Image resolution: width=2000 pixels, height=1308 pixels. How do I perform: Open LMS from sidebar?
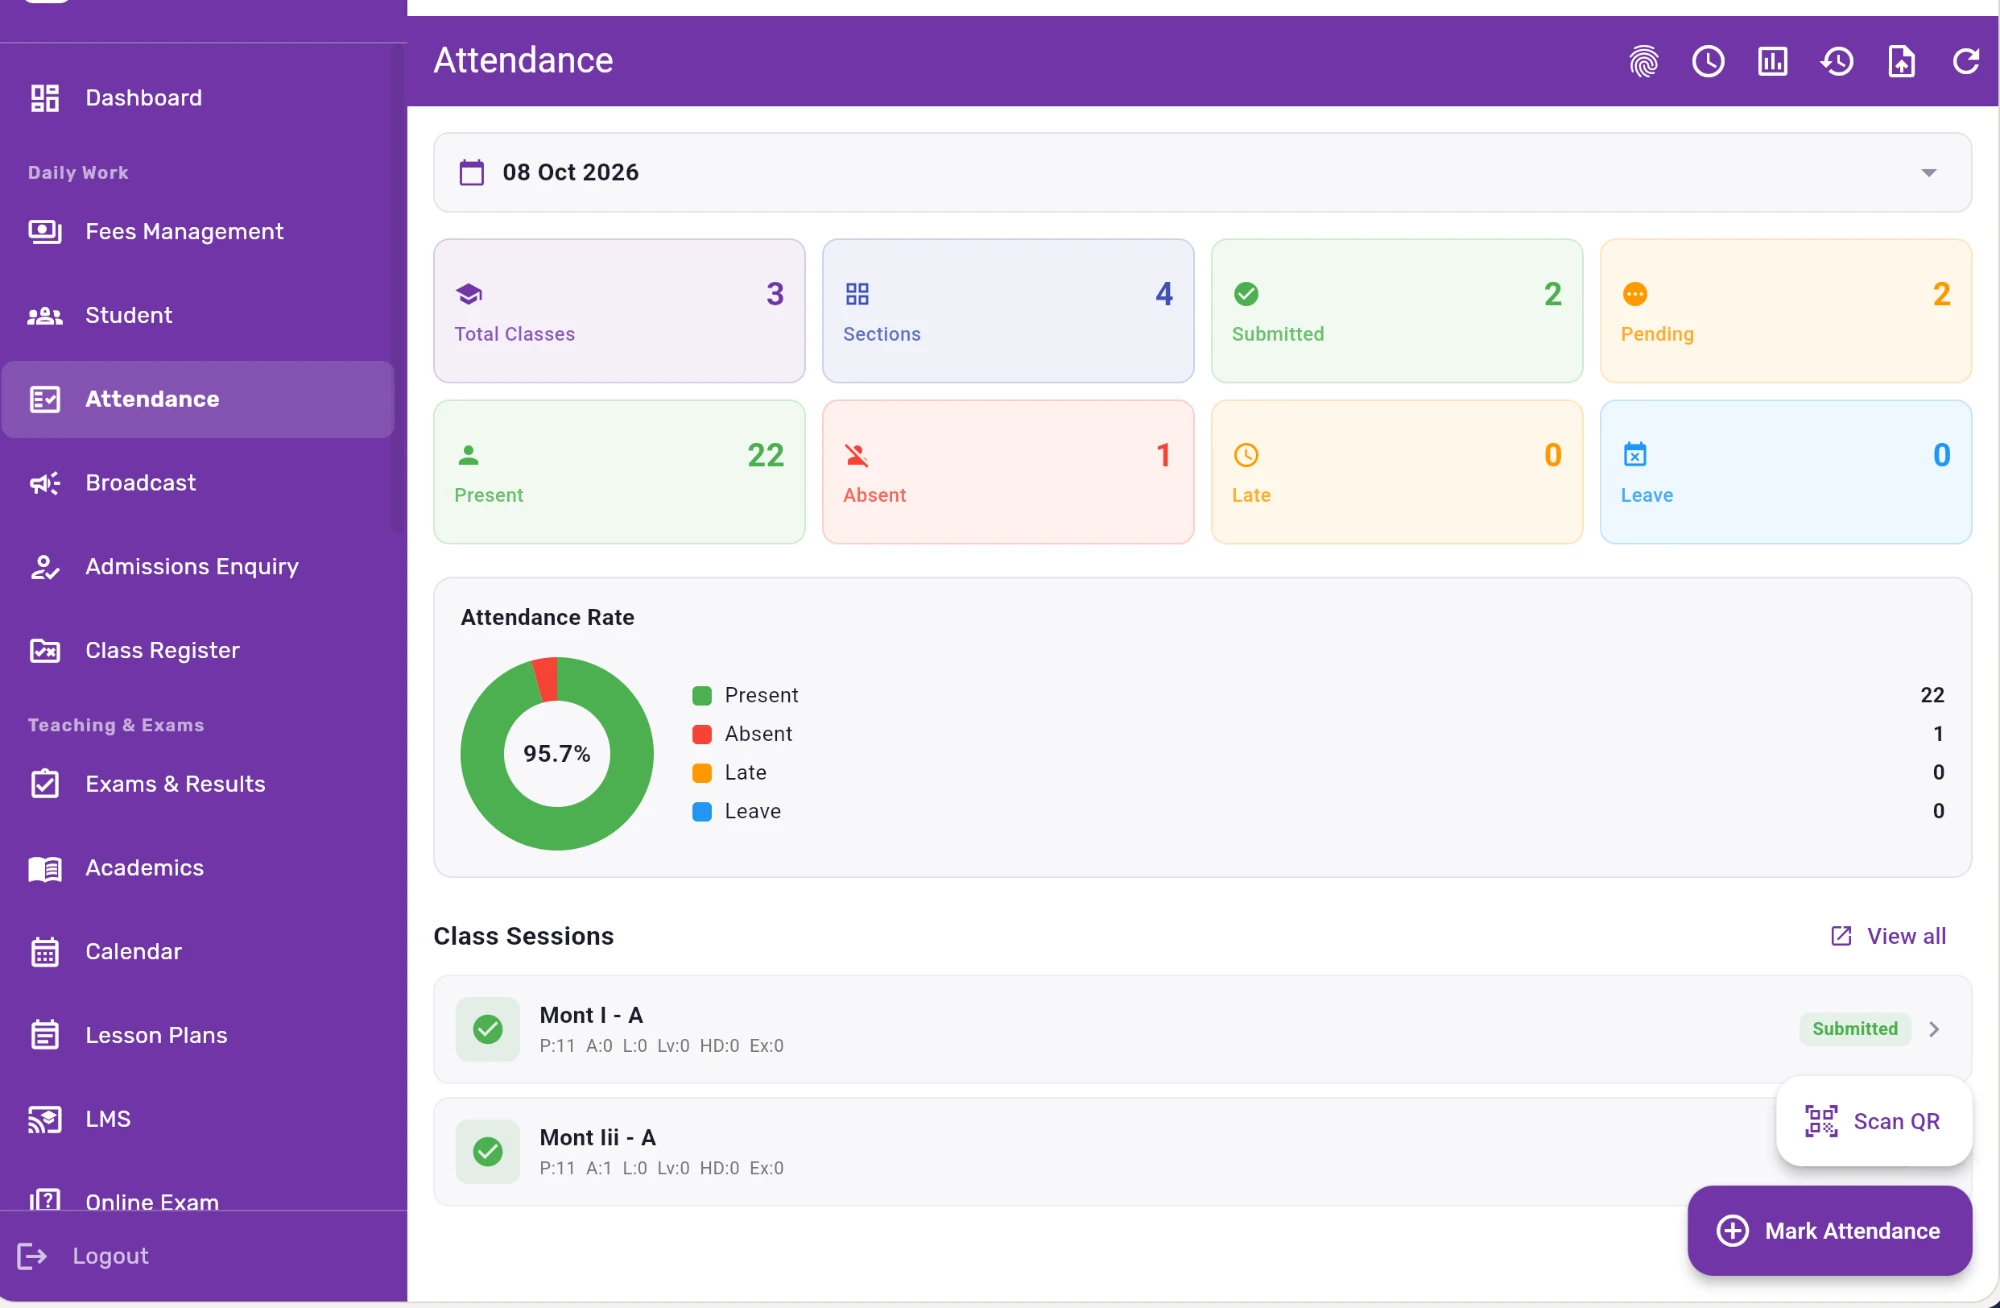point(198,1119)
